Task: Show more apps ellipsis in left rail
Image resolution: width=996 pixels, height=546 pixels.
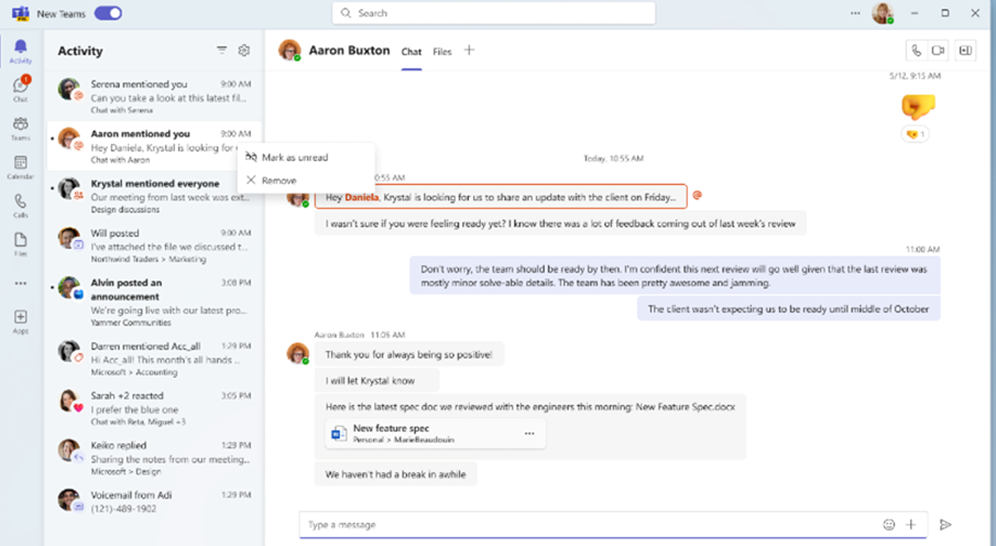Action: pyautogui.click(x=20, y=283)
